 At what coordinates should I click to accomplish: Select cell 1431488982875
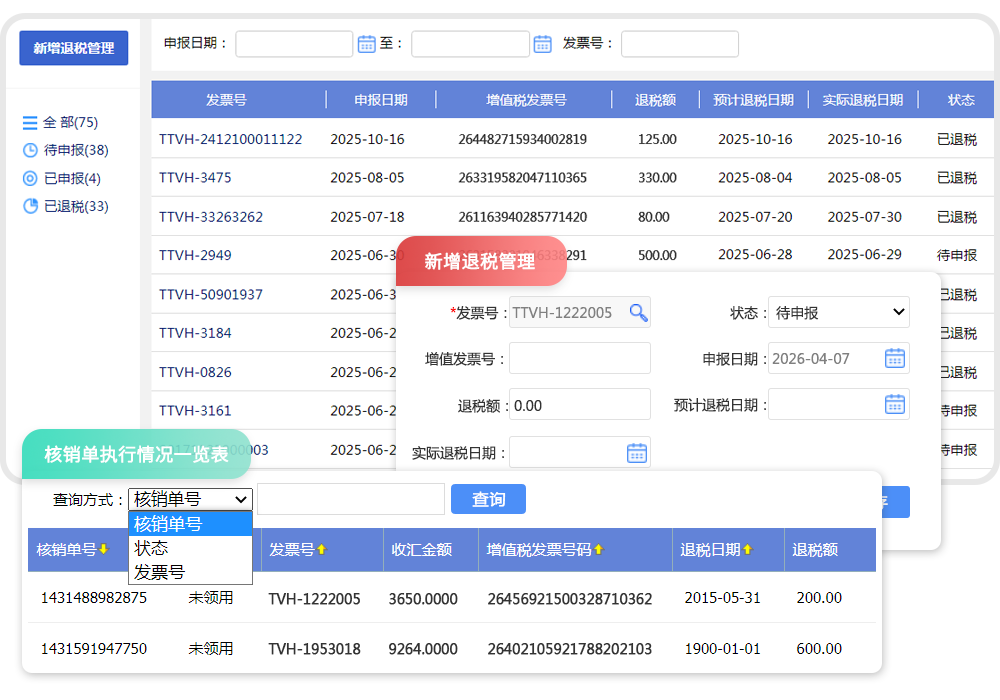click(x=94, y=598)
